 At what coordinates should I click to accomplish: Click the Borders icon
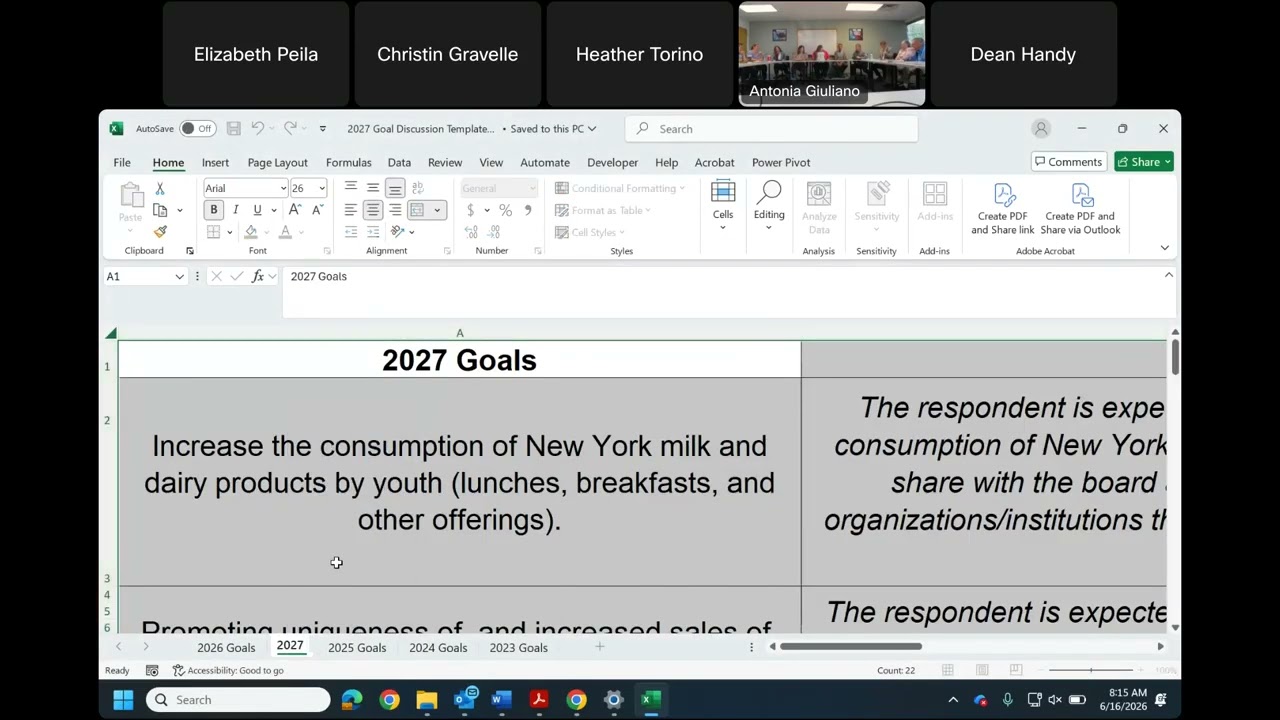click(x=214, y=232)
